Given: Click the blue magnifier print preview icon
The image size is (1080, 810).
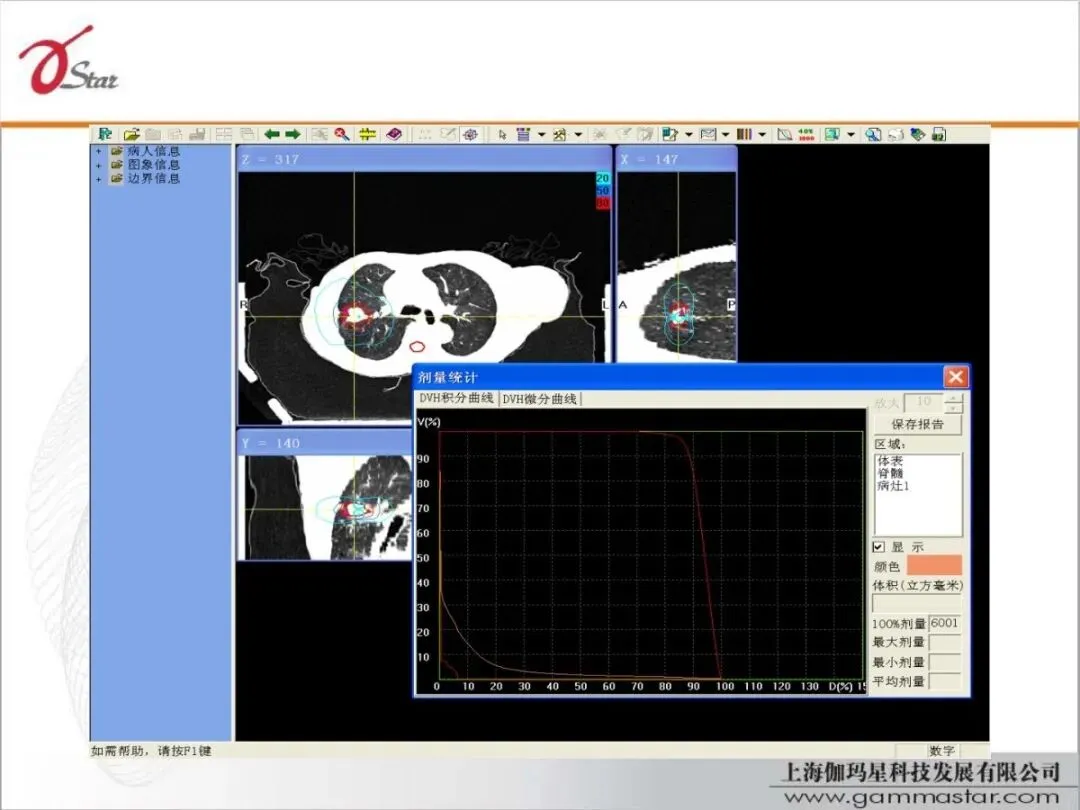Looking at the screenshot, I should point(873,134).
